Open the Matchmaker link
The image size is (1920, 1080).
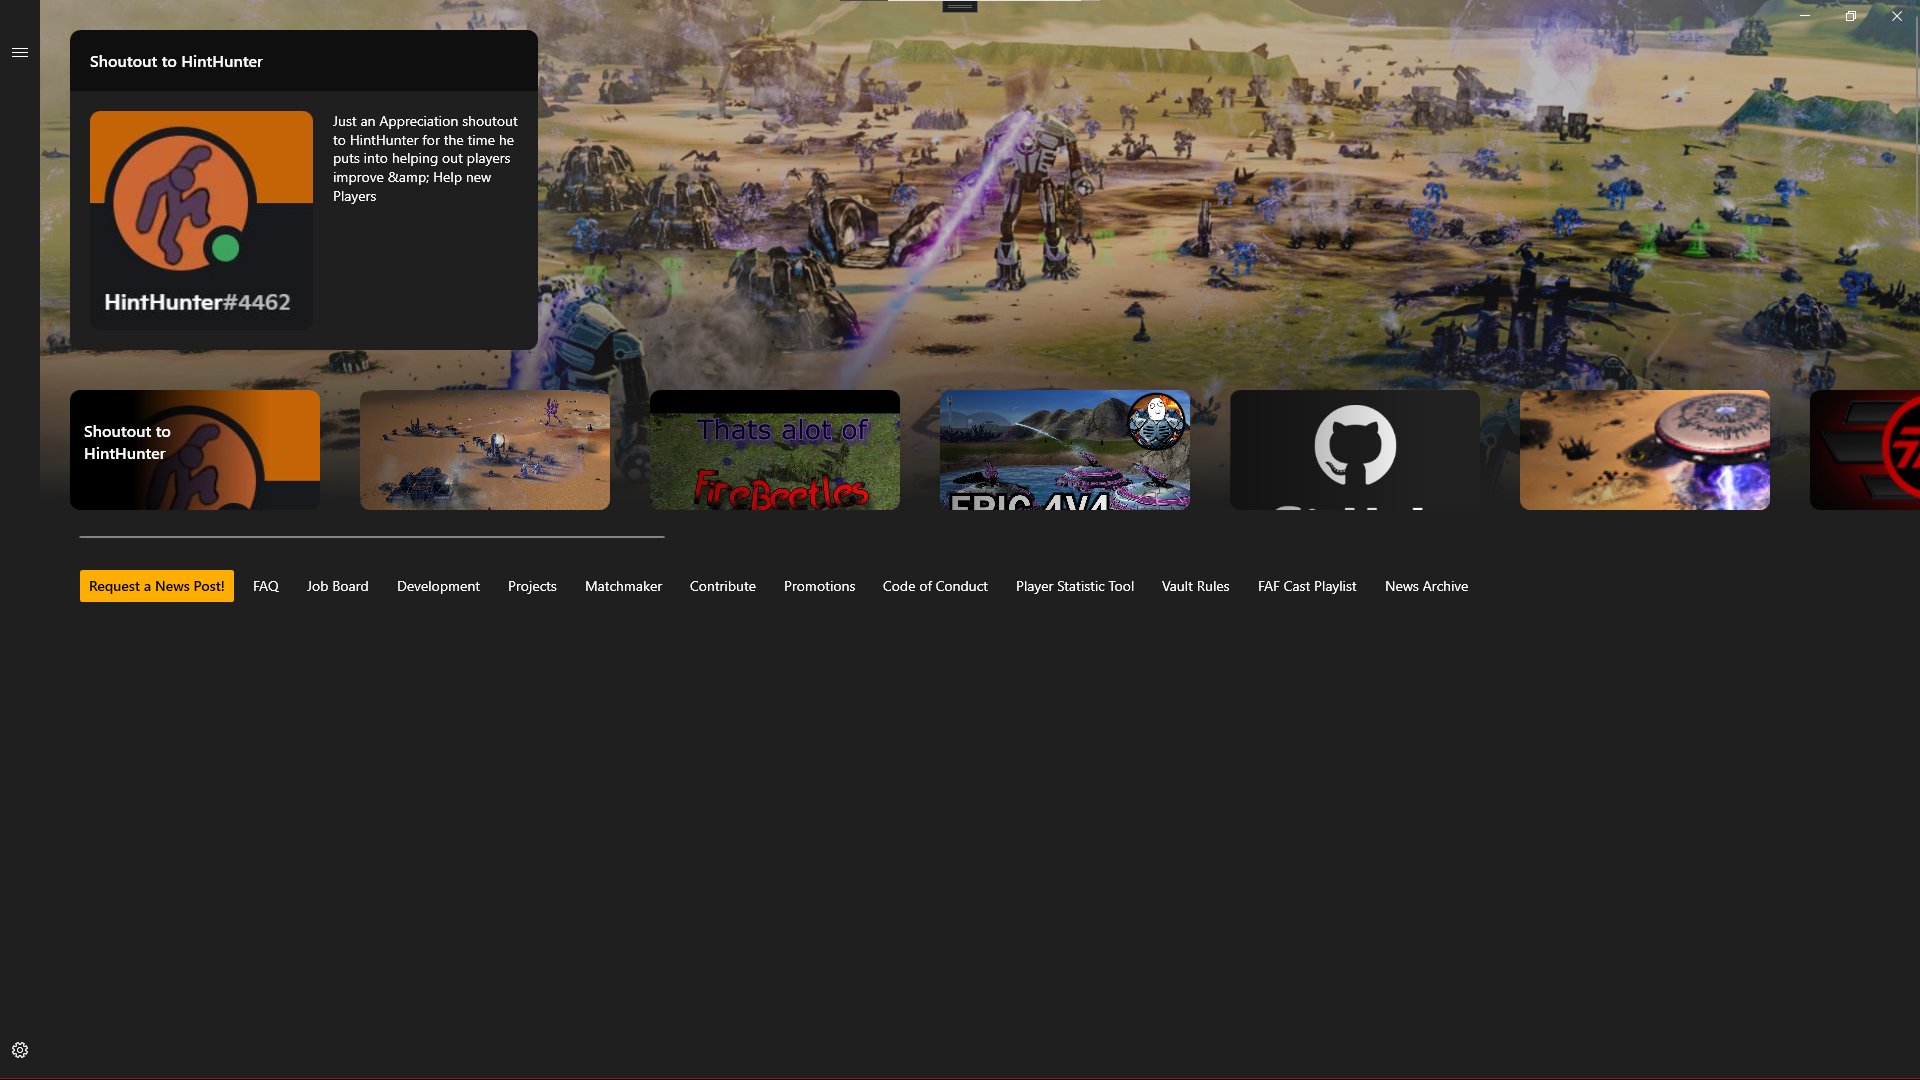click(623, 586)
